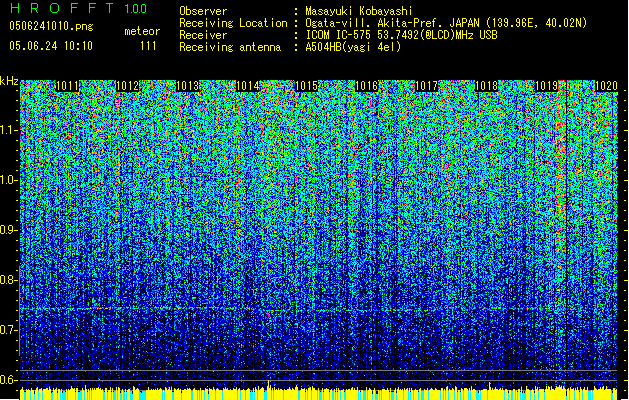This screenshot has width=629, height=400.
Task: Click the 1018 time marker
Action: click(486, 86)
